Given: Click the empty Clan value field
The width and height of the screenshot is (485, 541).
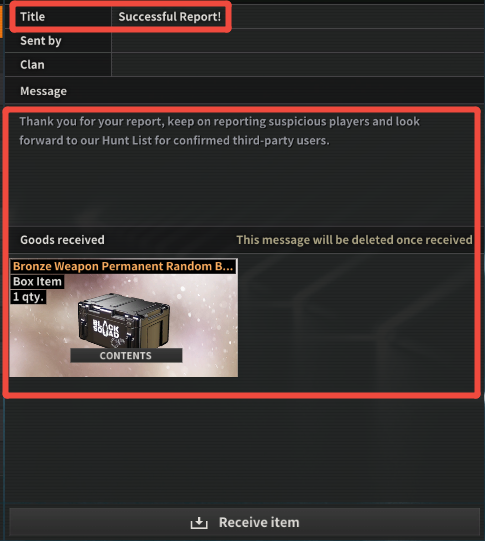Looking at the screenshot, I should point(298,65).
